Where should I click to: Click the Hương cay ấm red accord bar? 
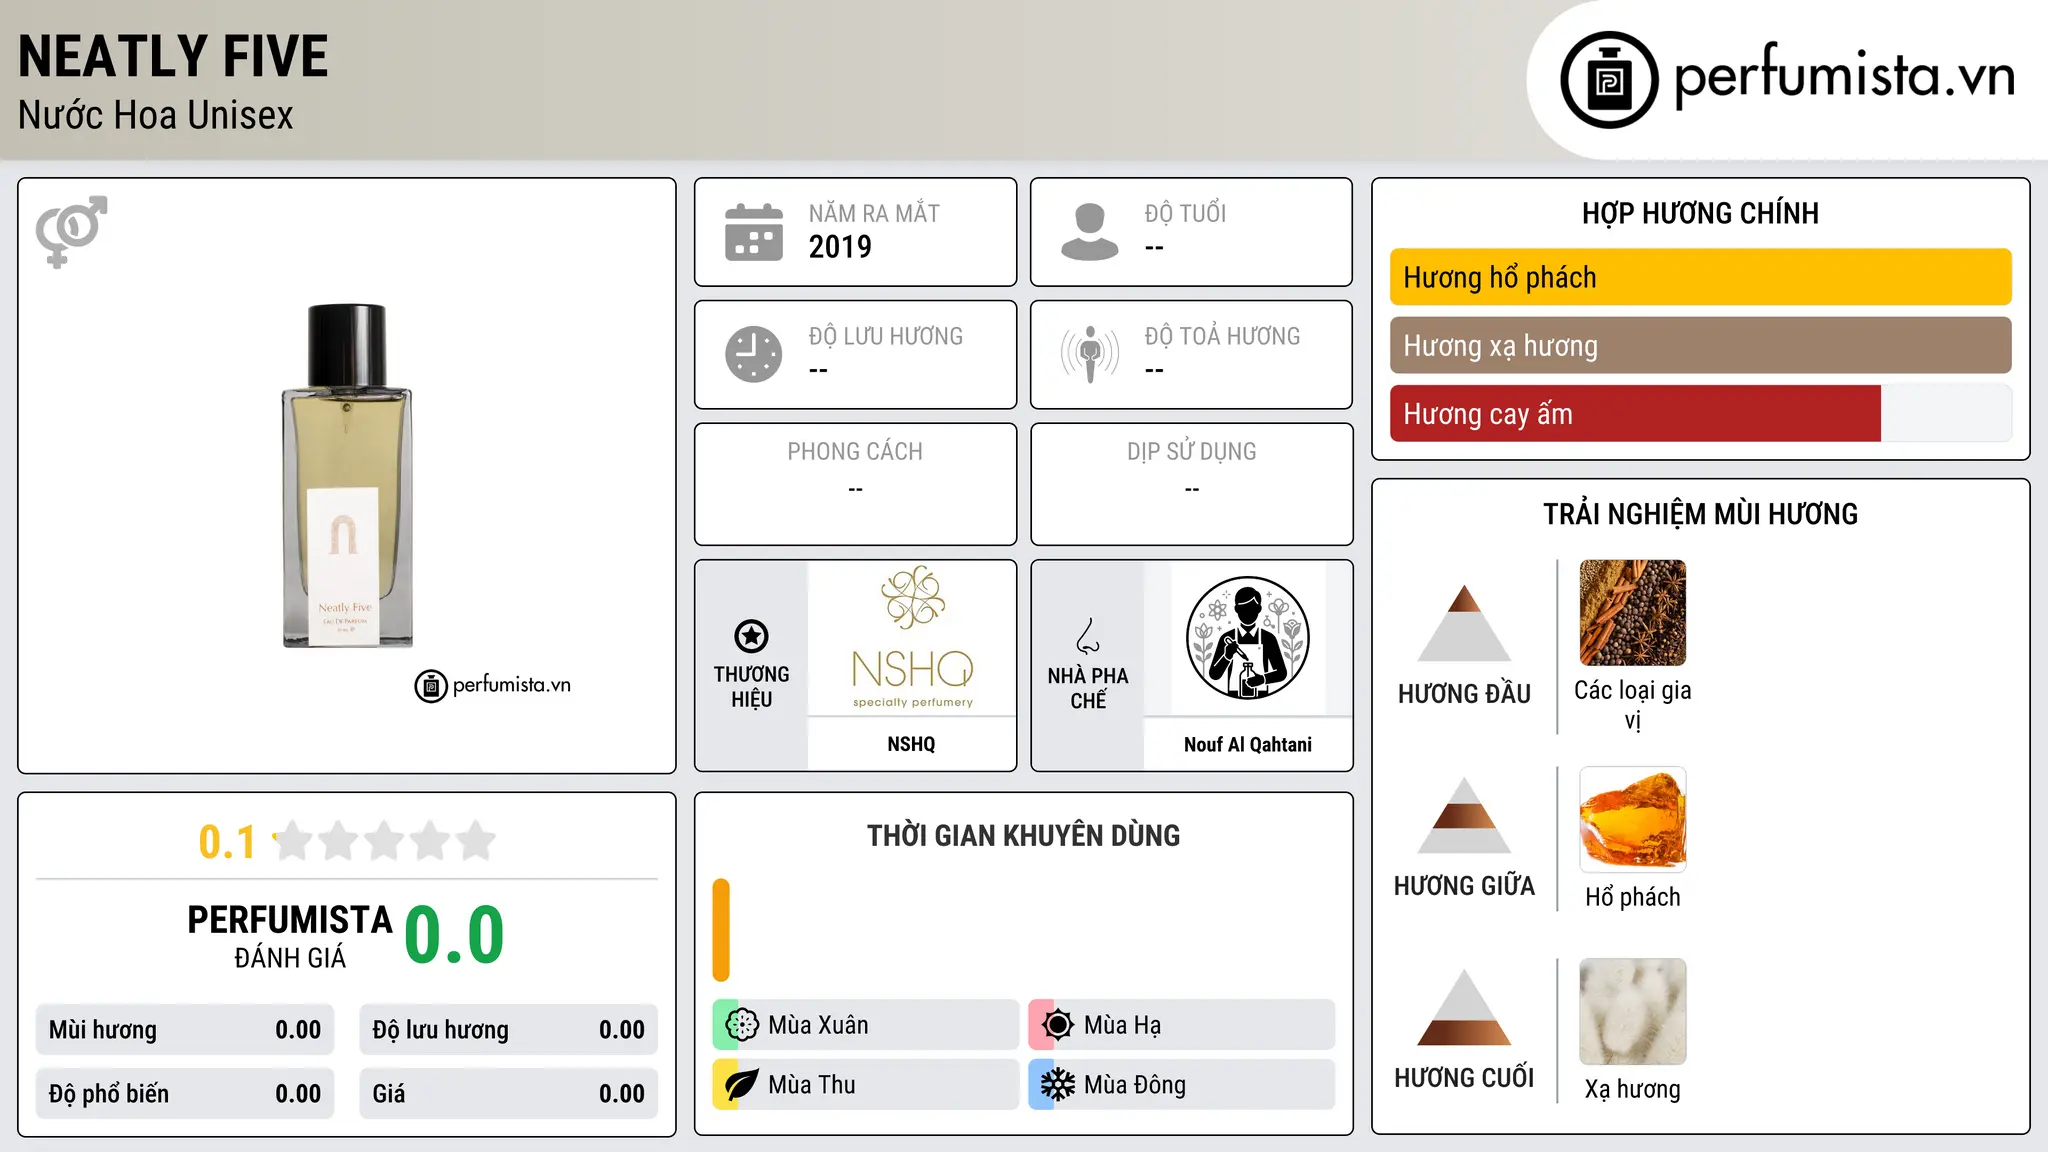(1636, 413)
